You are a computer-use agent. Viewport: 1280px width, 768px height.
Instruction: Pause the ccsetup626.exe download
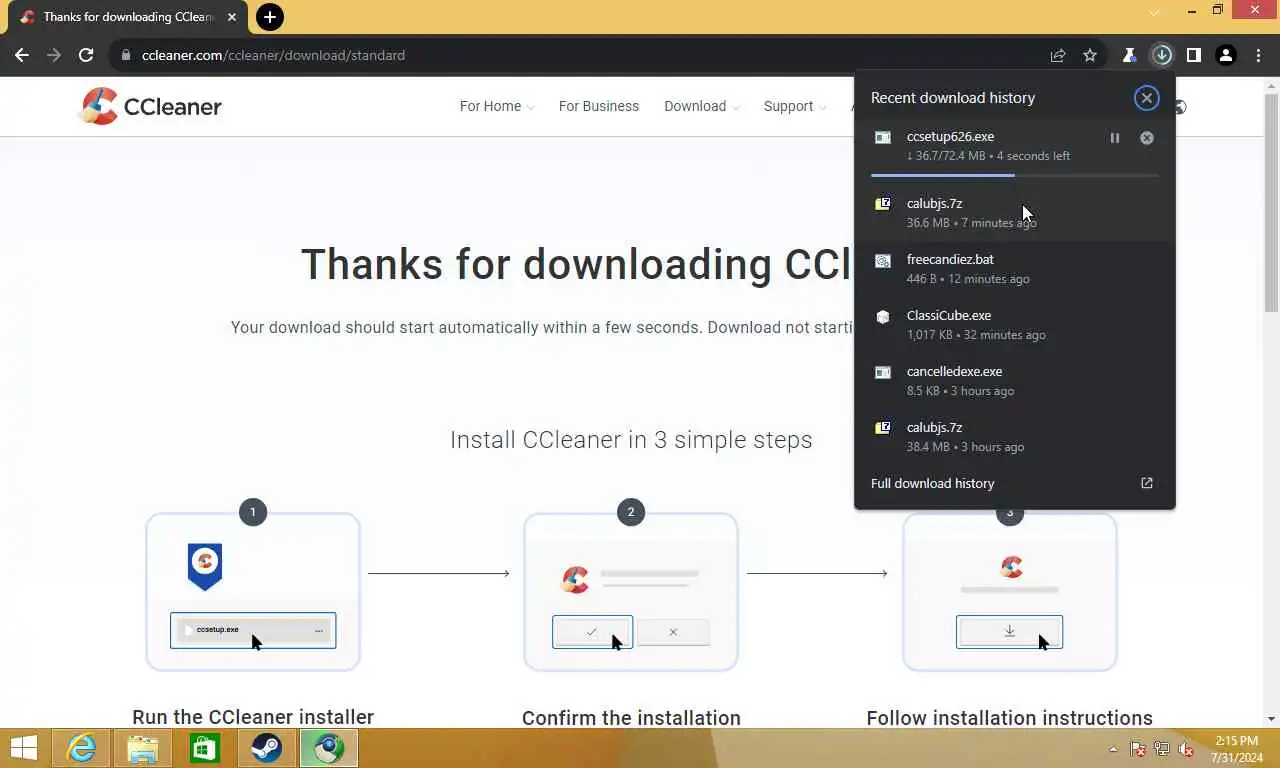pos(1115,138)
